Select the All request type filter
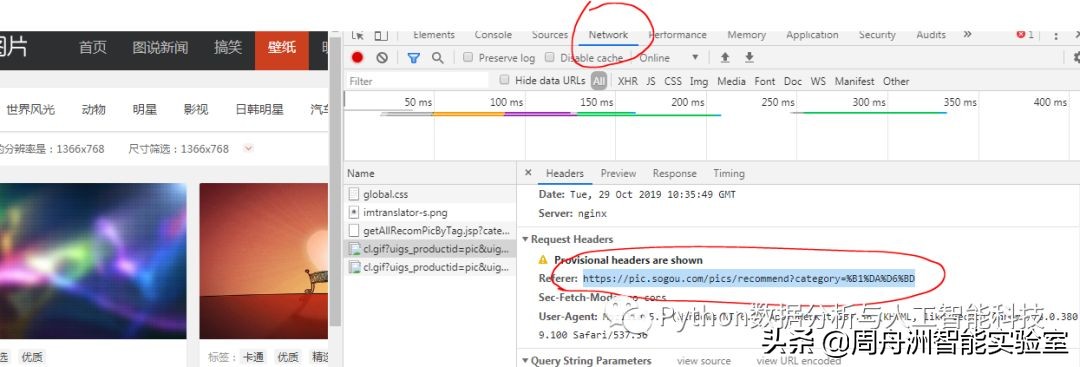The width and height of the screenshot is (1080, 367). [x=599, y=81]
